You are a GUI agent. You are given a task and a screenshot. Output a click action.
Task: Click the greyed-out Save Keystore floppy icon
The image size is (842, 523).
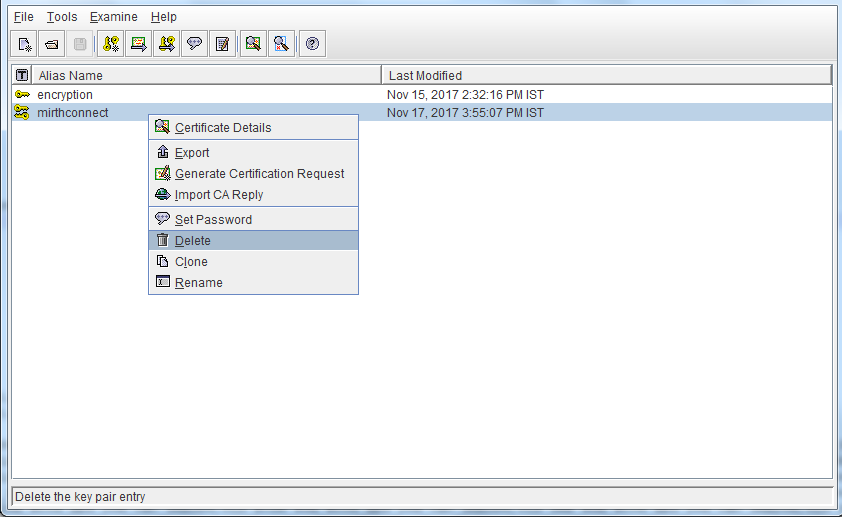point(80,44)
